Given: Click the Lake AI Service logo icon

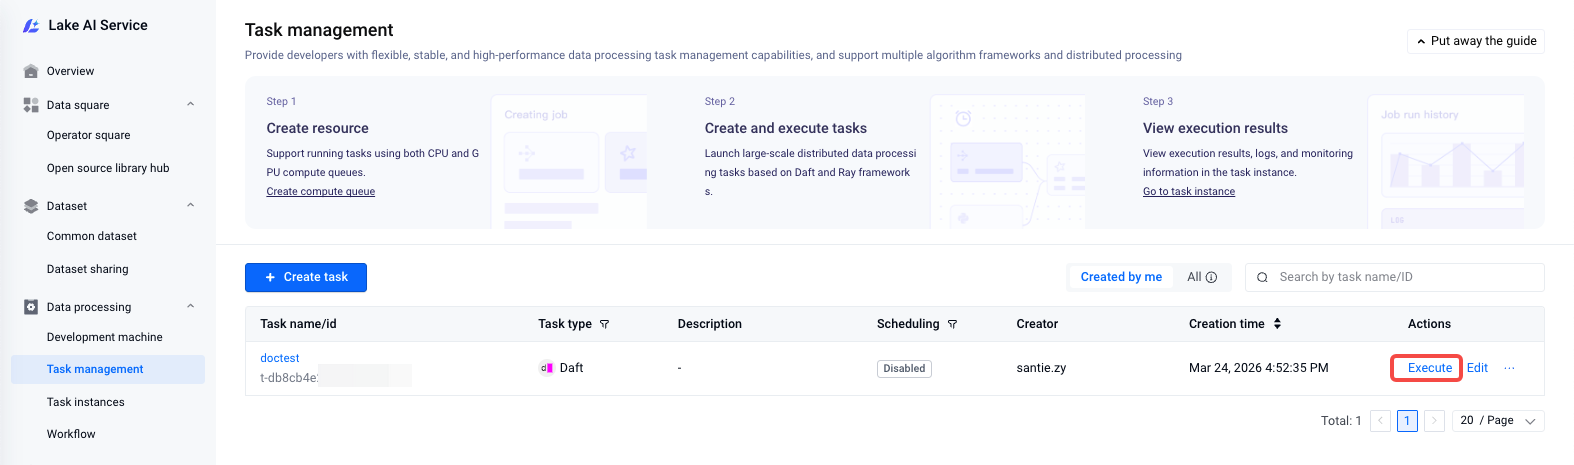Looking at the screenshot, I should pyautogui.click(x=31, y=26).
